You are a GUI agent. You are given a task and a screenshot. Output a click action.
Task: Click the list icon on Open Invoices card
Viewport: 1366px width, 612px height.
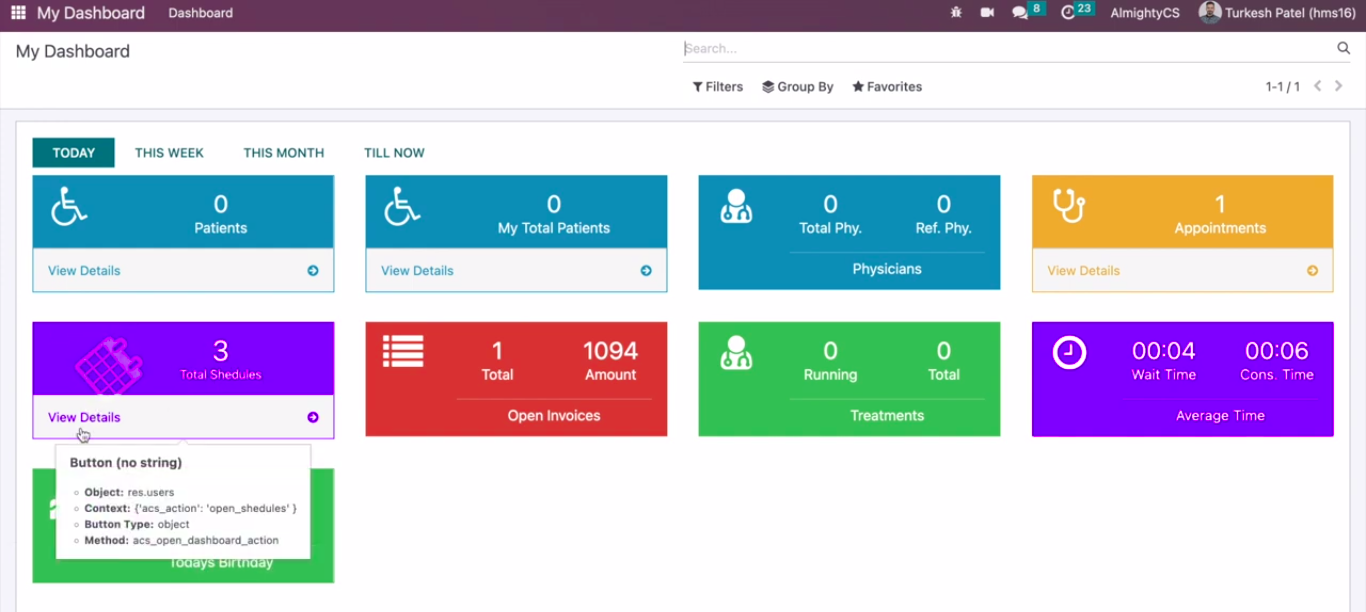[403, 351]
